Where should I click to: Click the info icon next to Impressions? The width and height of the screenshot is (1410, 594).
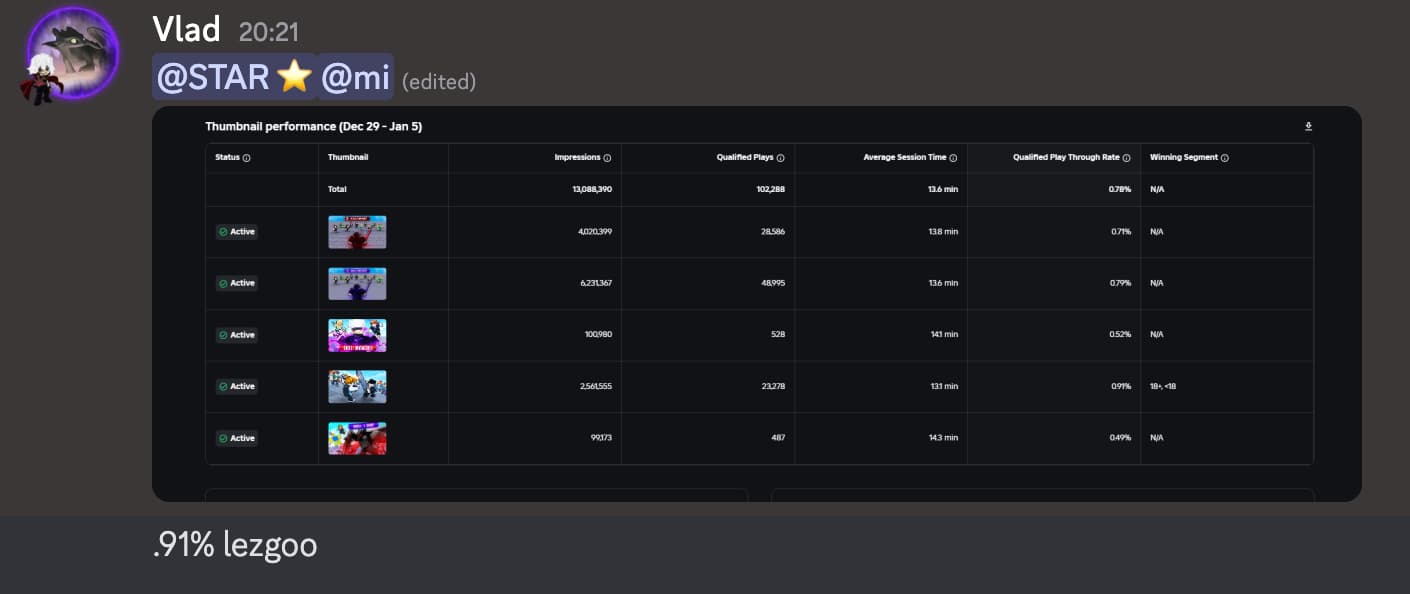click(607, 158)
